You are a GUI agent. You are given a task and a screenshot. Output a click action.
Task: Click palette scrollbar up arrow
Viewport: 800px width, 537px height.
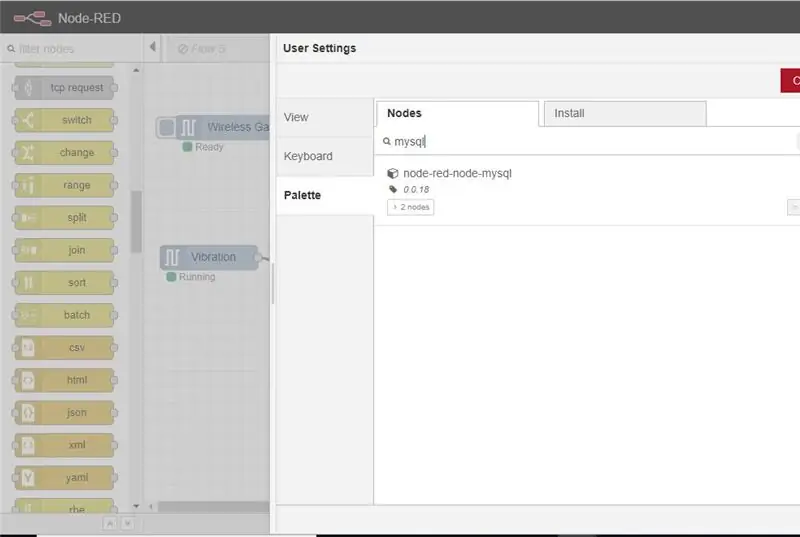pyautogui.click(x=136, y=70)
